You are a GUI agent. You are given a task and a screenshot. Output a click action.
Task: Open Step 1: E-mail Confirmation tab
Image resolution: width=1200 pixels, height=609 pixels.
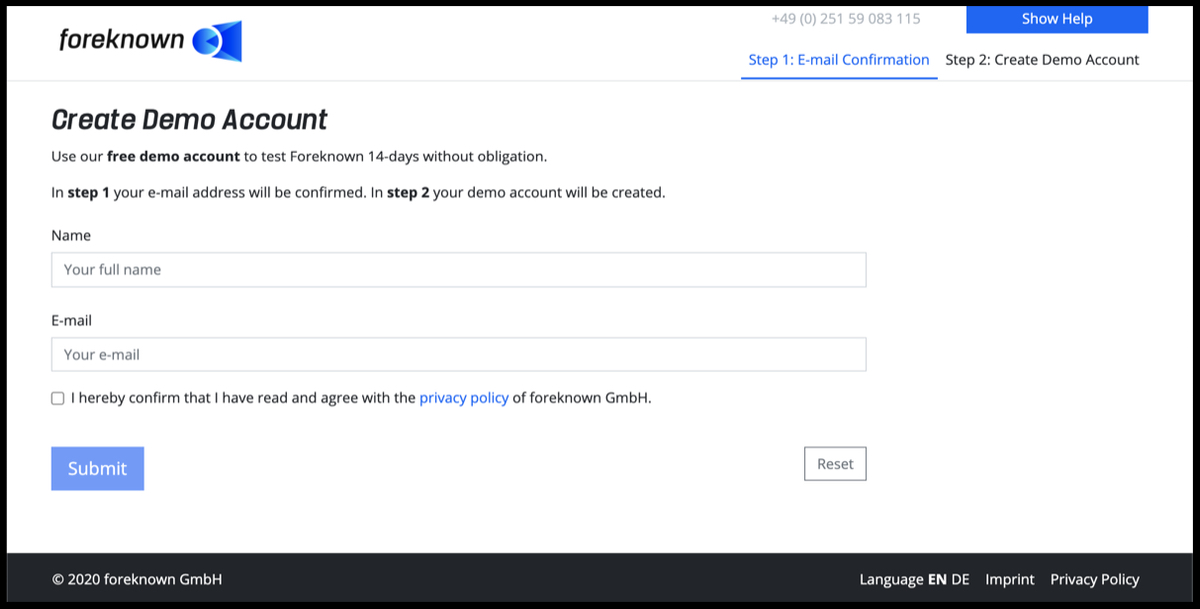point(839,60)
